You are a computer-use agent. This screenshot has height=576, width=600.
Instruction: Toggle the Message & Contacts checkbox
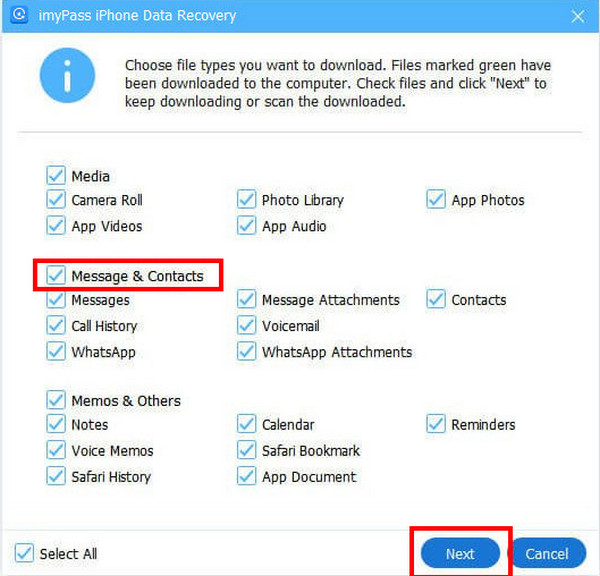(56, 275)
